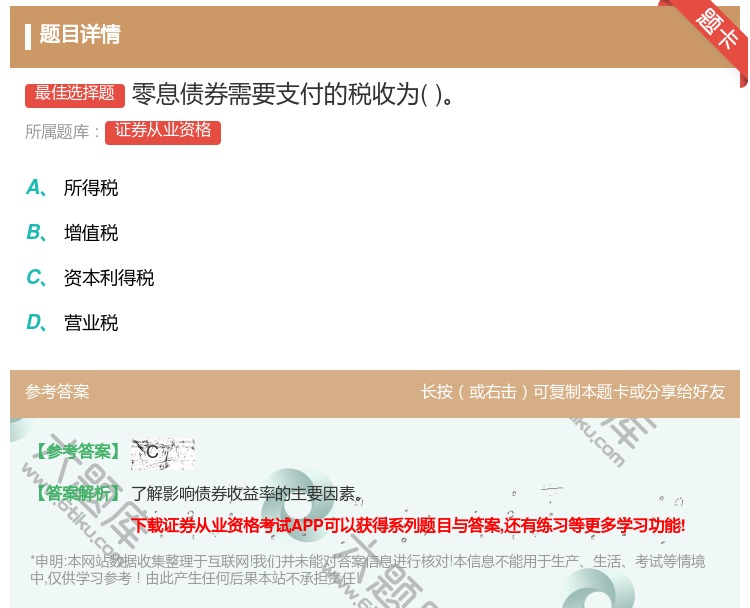Screen dimensions: 750x608
Task: Click the 题目详情 header title
Action: 80,35
